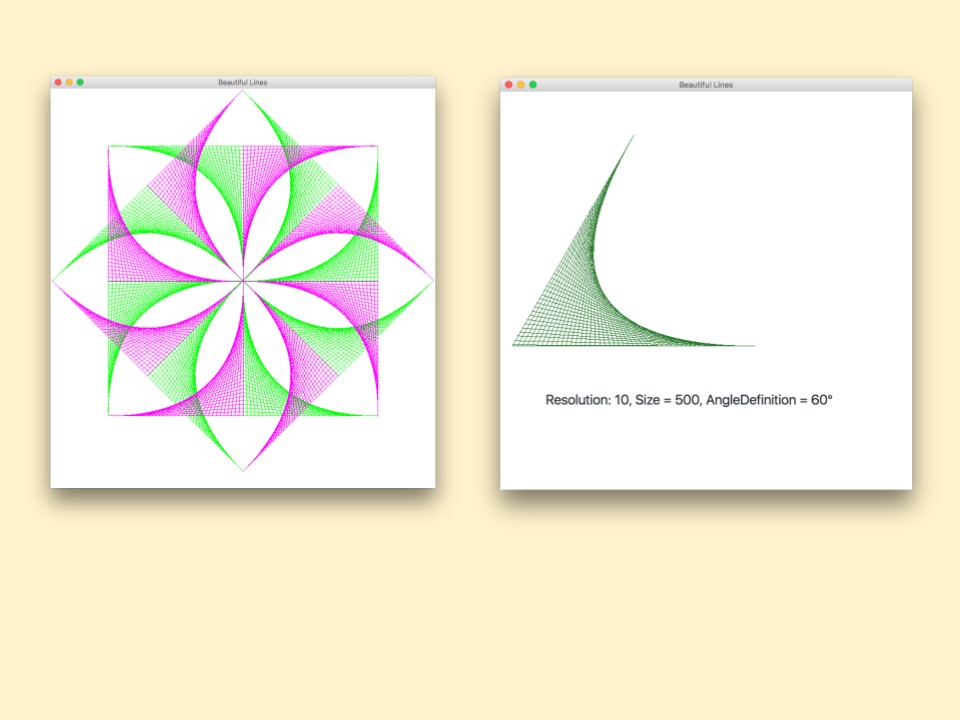This screenshot has width=960, height=720.
Task: Click the bottom tip of the star
Action: 243,470
